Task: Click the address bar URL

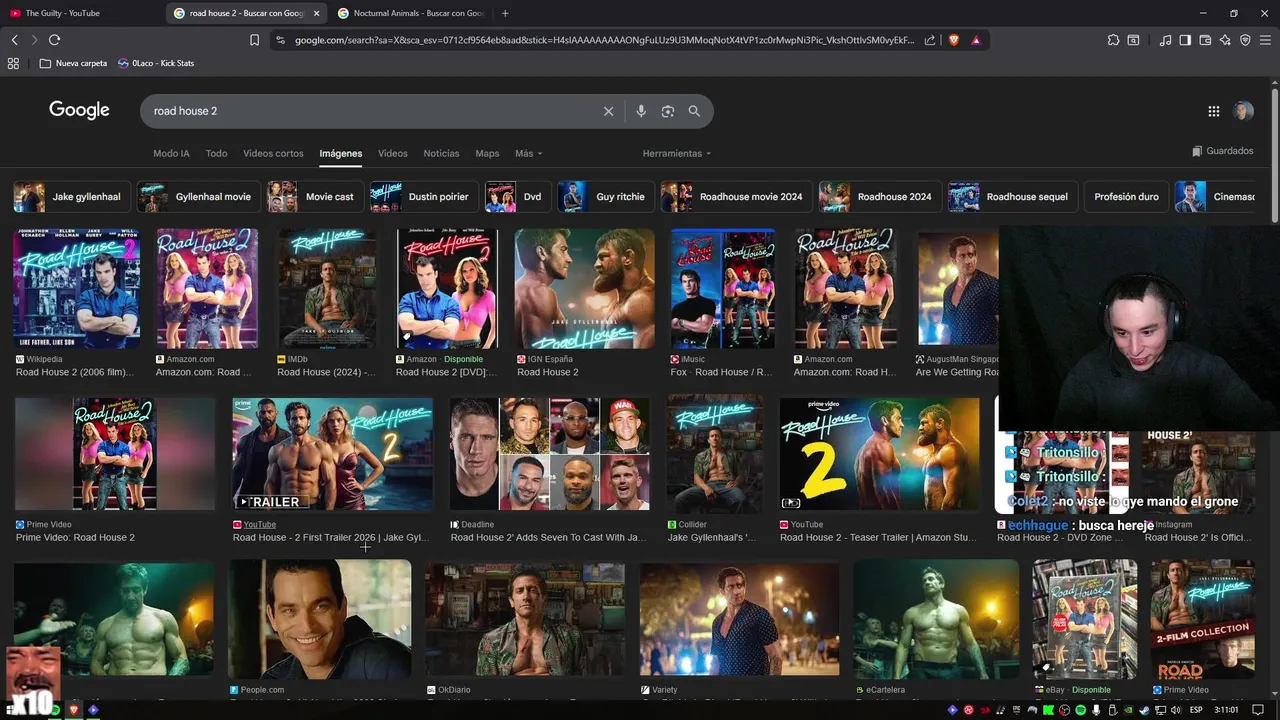Action: point(604,40)
